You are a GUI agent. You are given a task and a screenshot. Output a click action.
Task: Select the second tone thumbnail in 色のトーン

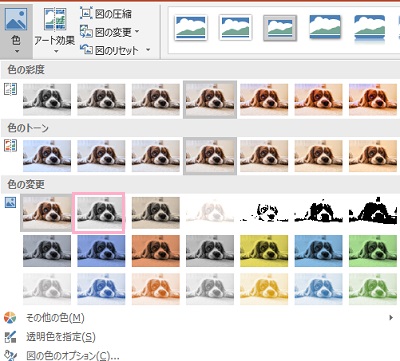(x=101, y=156)
